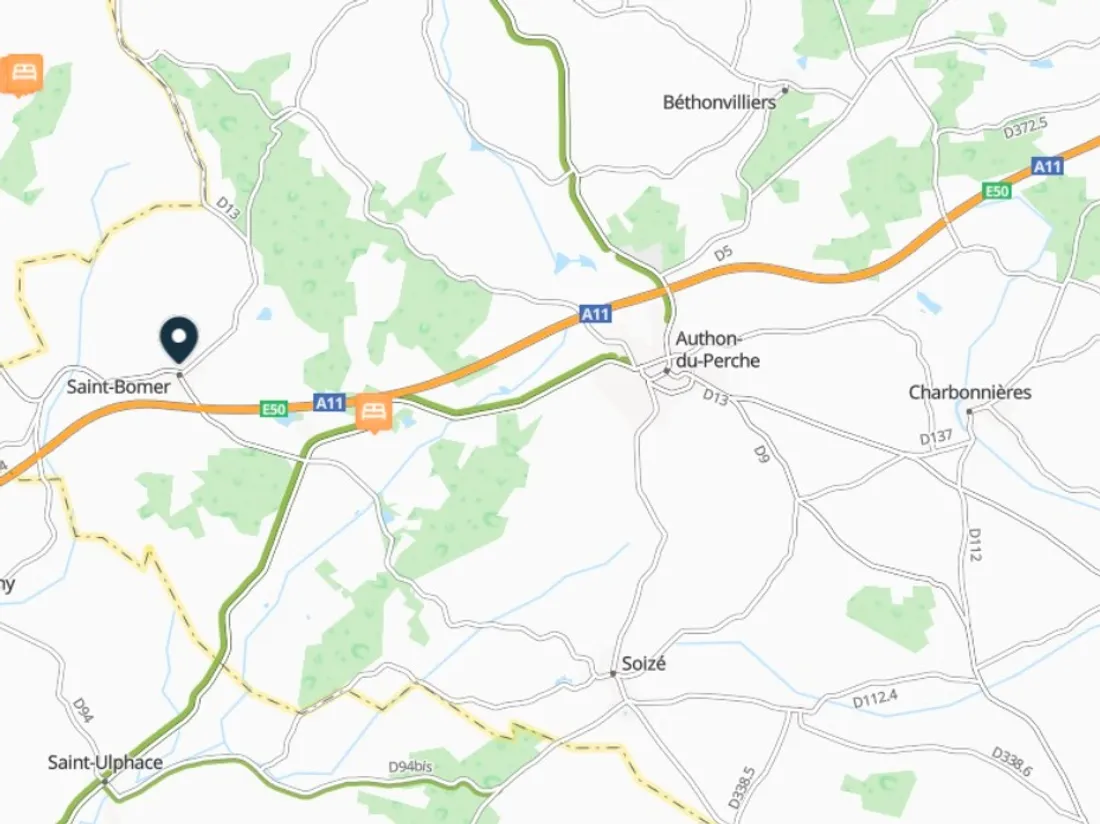The image size is (1100, 824).
Task: Select the Saint-Ulphace place label
Action: 105,762
